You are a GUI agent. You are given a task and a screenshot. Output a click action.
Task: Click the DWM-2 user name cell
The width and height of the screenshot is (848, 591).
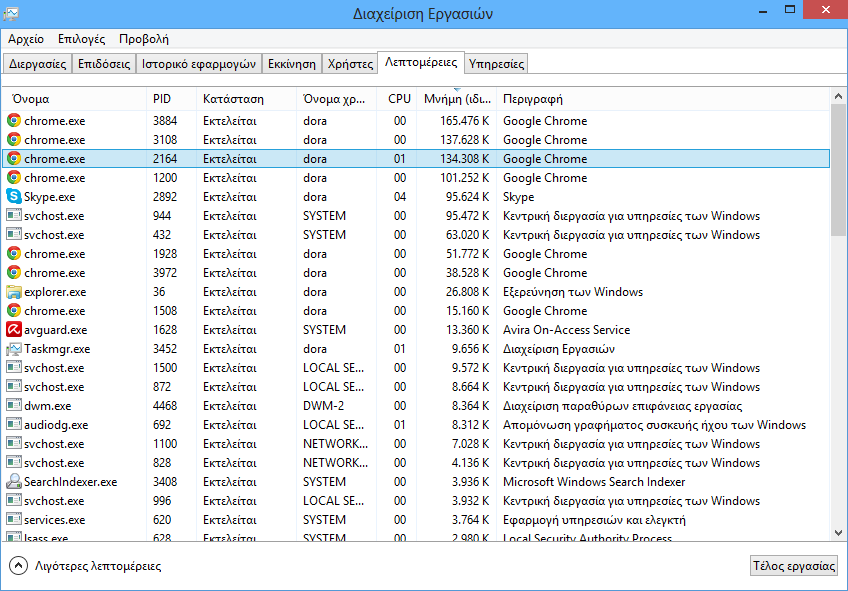coord(323,406)
